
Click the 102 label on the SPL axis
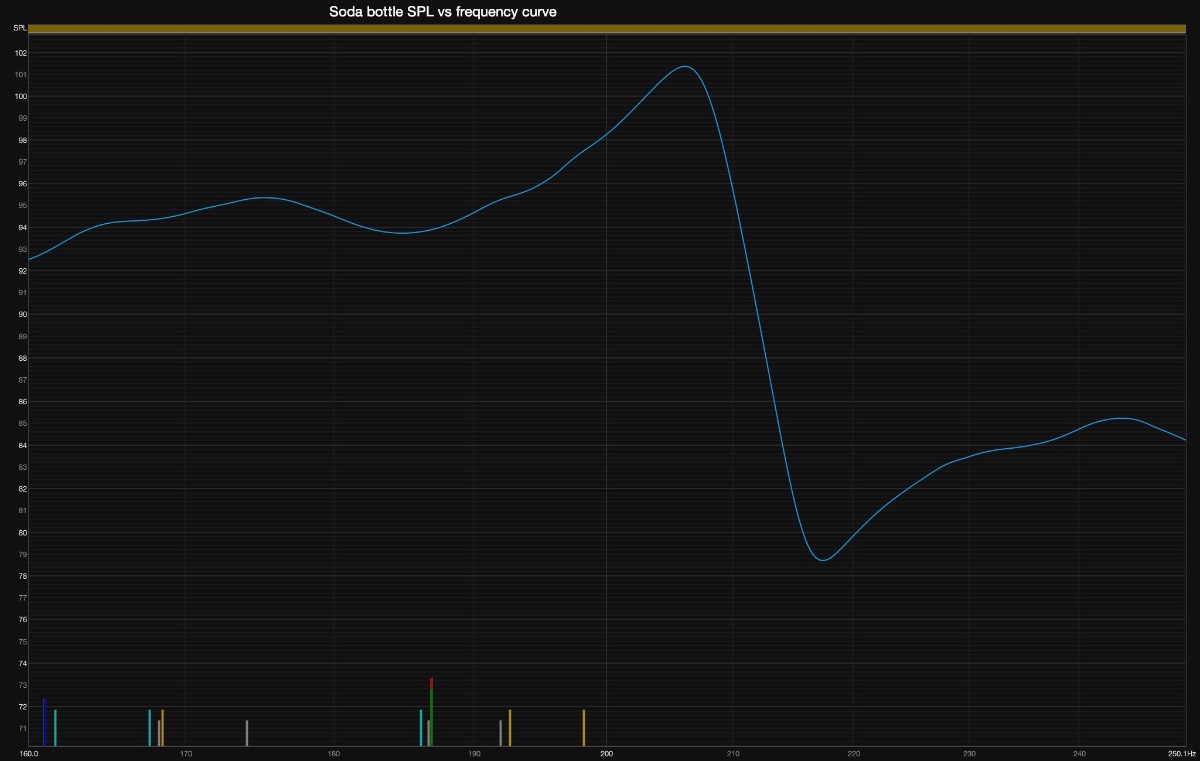[21, 53]
